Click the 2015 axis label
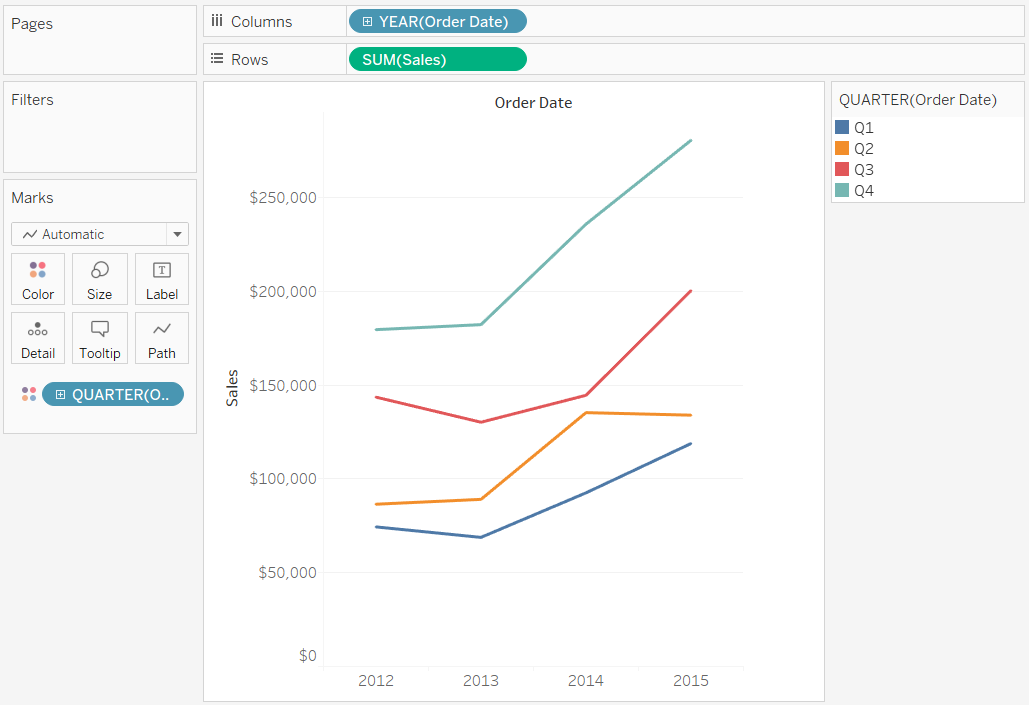The width and height of the screenshot is (1029, 705). 691,681
